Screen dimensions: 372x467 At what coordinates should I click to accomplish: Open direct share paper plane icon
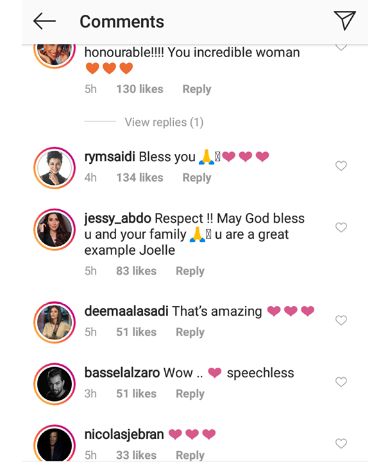[345, 20]
